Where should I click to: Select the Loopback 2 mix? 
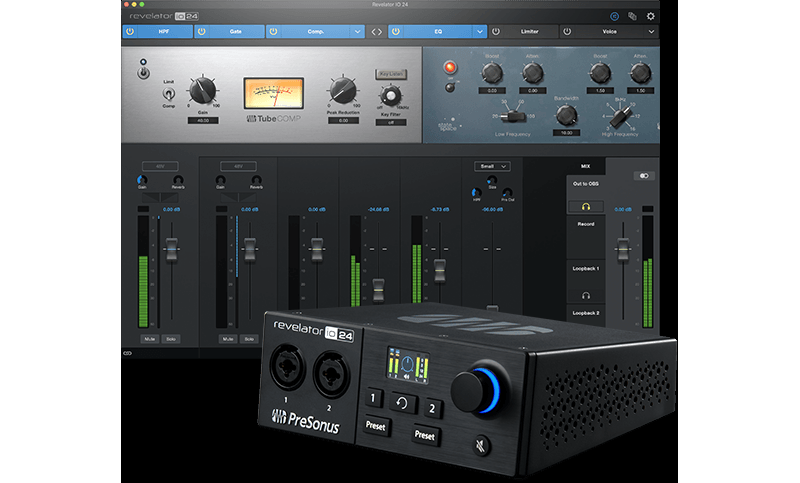(586, 313)
